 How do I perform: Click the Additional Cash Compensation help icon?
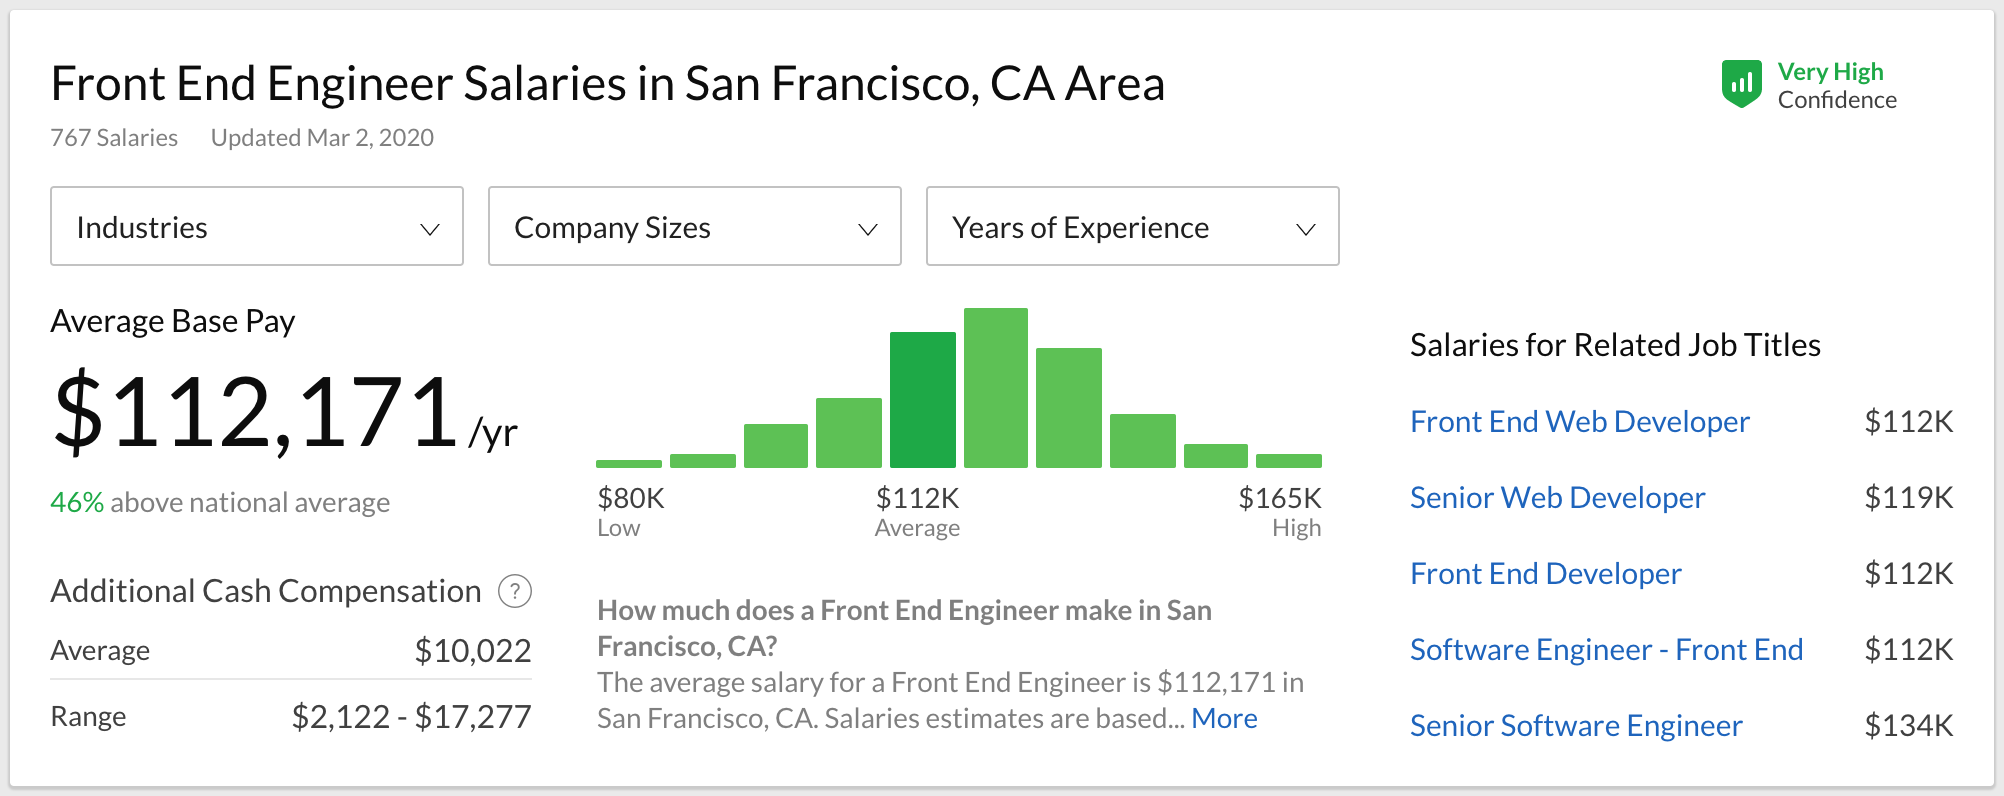coord(515,591)
